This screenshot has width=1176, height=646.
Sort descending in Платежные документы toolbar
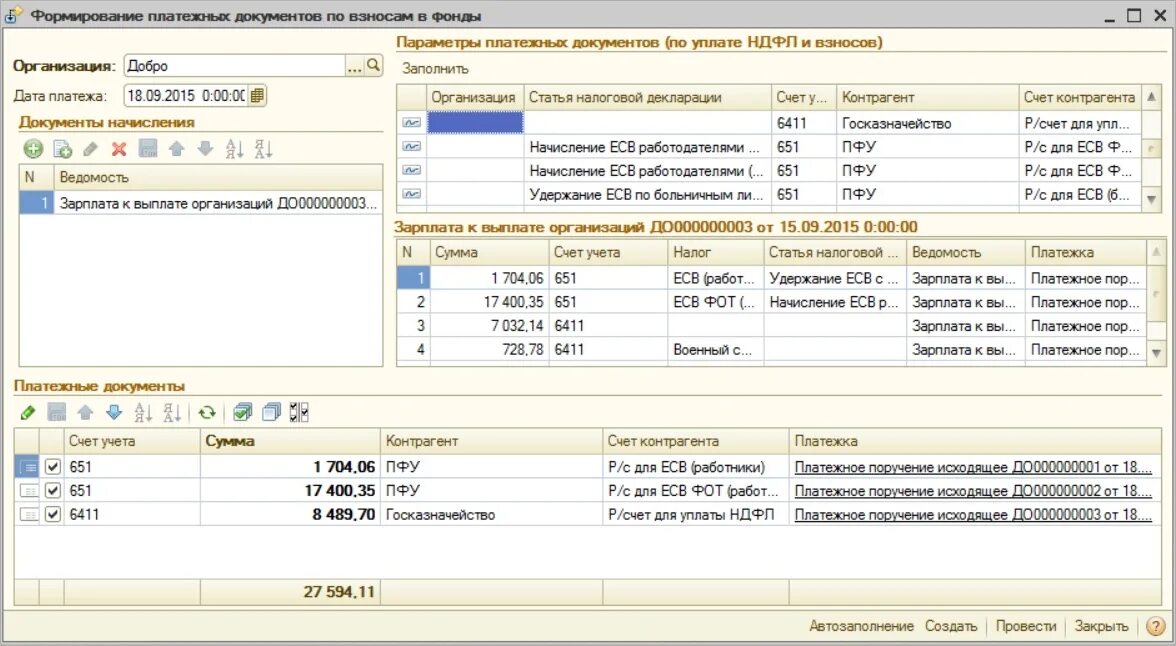click(x=172, y=412)
